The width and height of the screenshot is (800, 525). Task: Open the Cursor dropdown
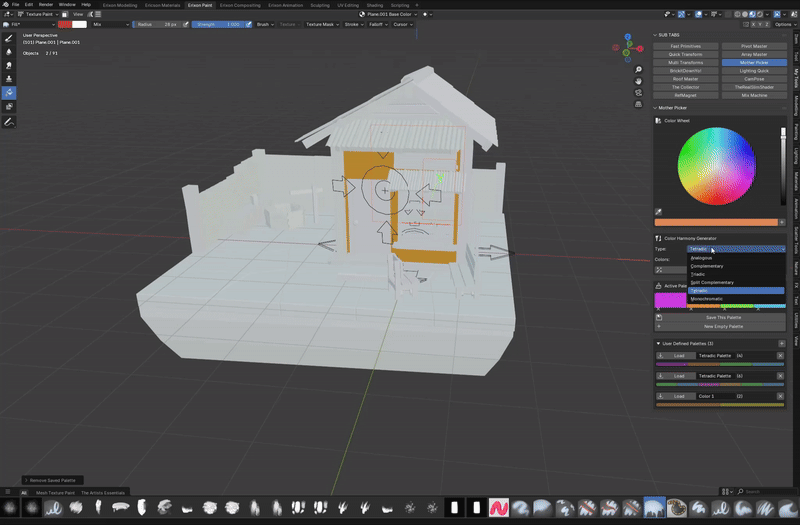tap(403, 24)
